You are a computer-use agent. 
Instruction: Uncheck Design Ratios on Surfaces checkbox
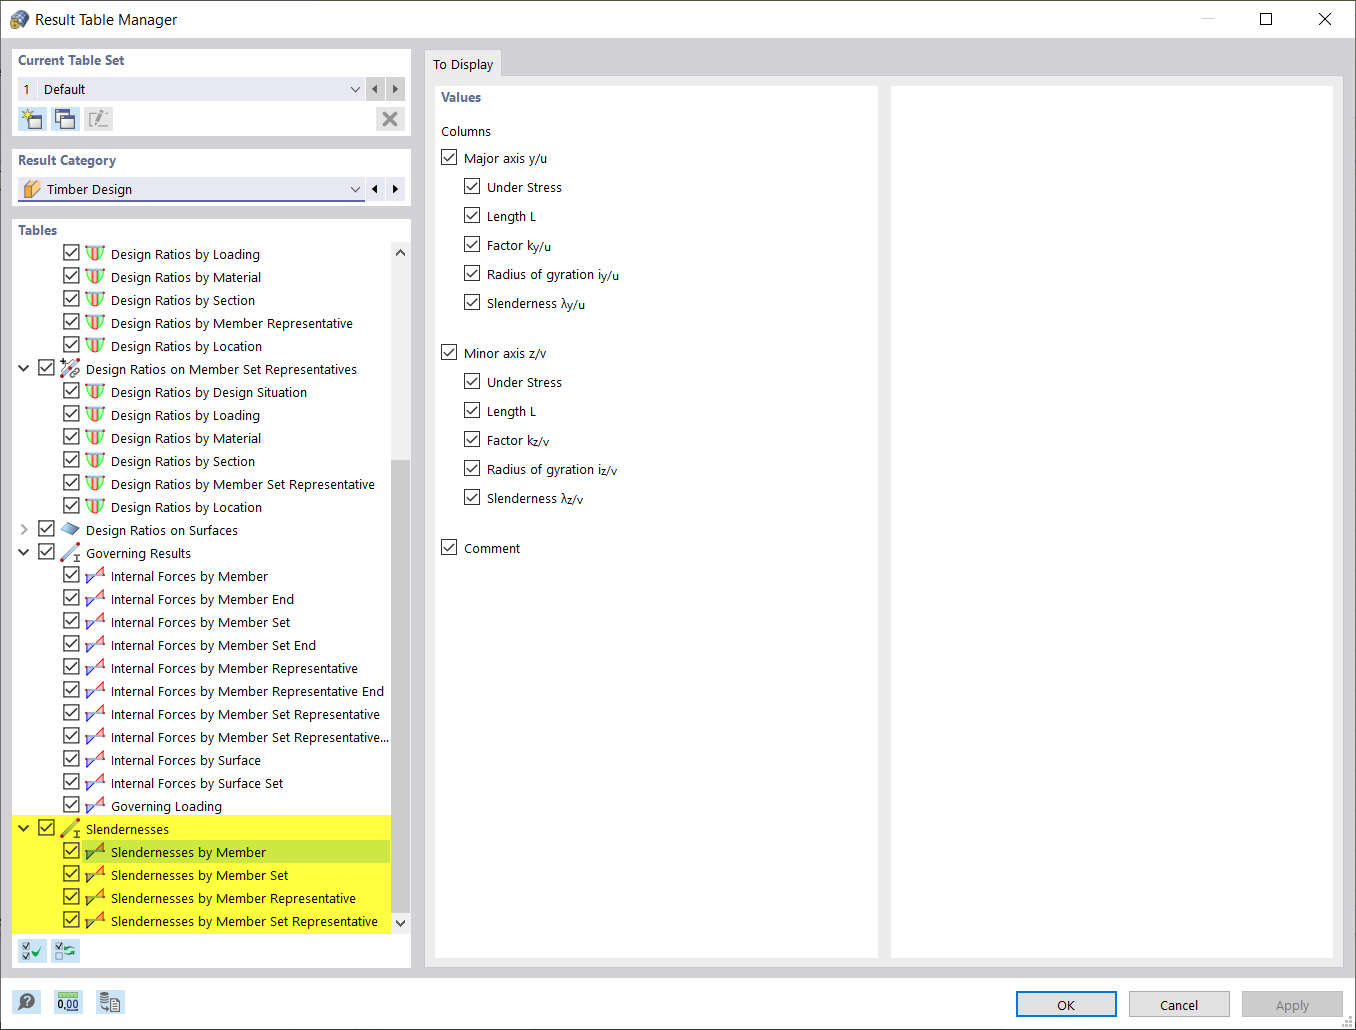(x=46, y=528)
